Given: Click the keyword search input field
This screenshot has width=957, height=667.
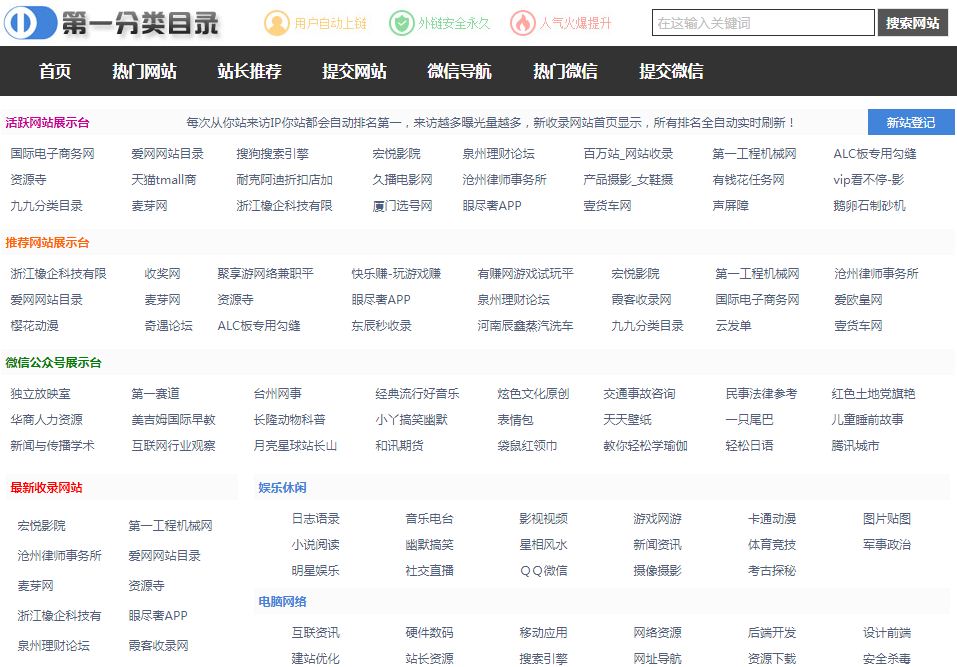Looking at the screenshot, I should pos(763,22).
